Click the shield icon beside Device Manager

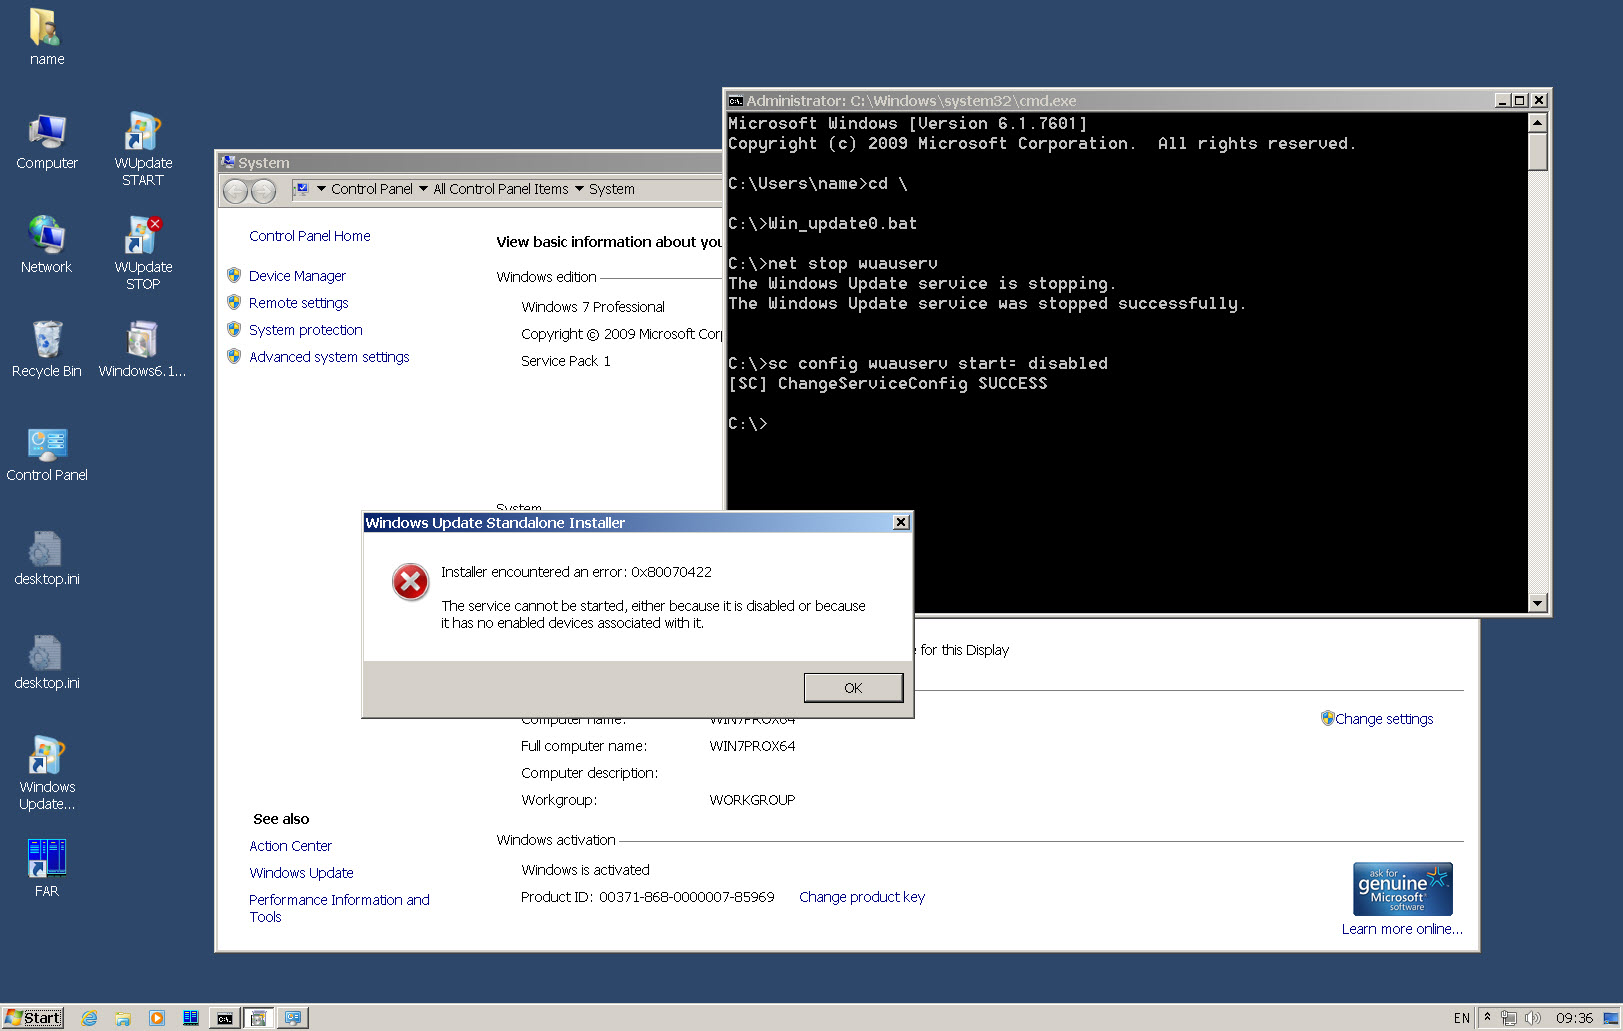pos(234,275)
